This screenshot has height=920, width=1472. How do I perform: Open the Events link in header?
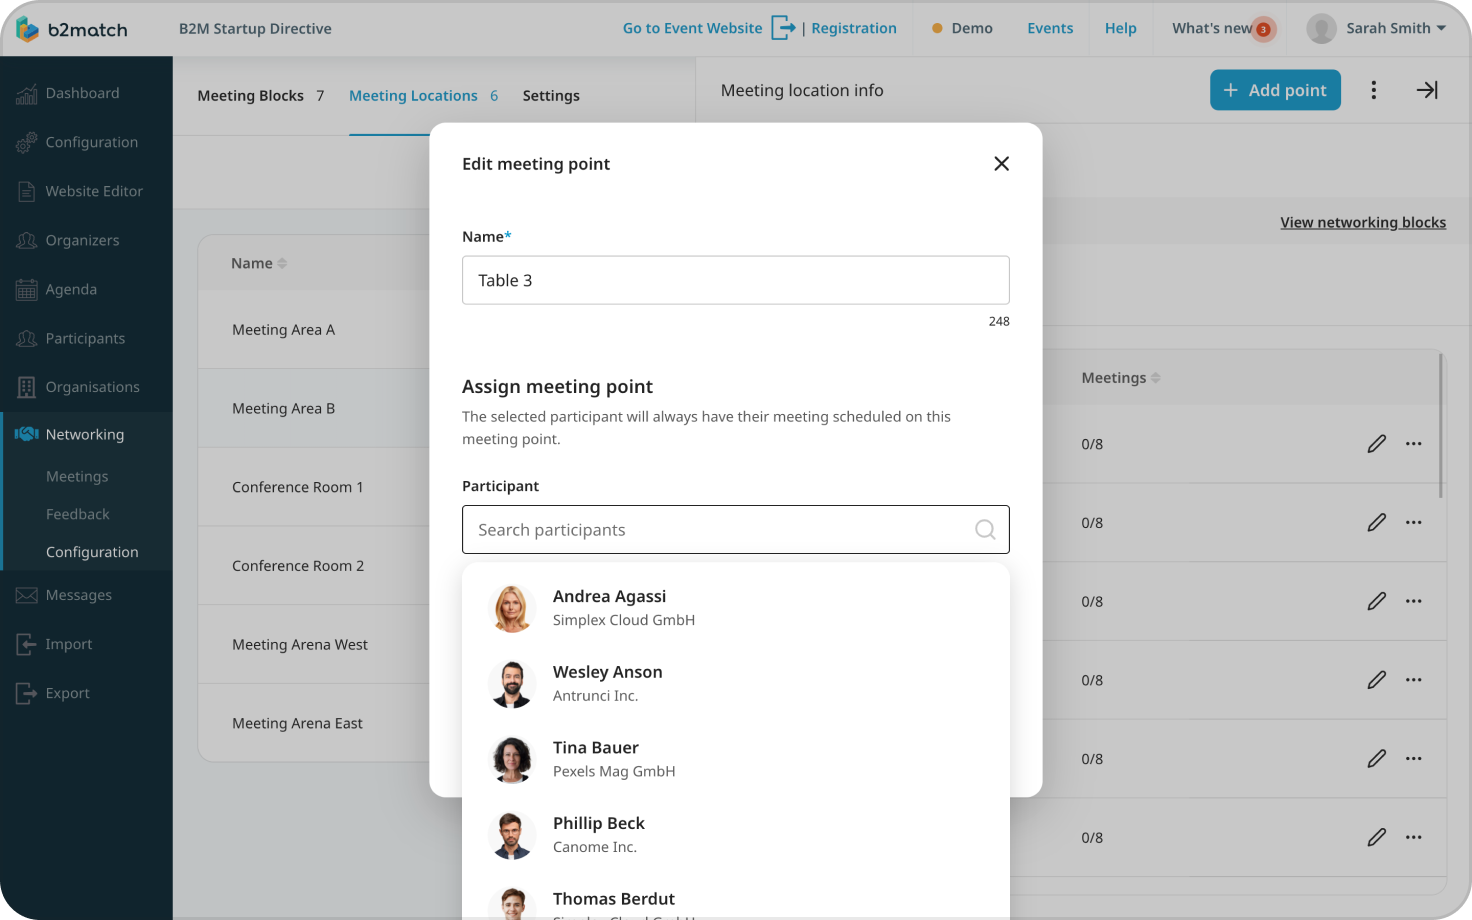pyautogui.click(x=1050, y=28)
